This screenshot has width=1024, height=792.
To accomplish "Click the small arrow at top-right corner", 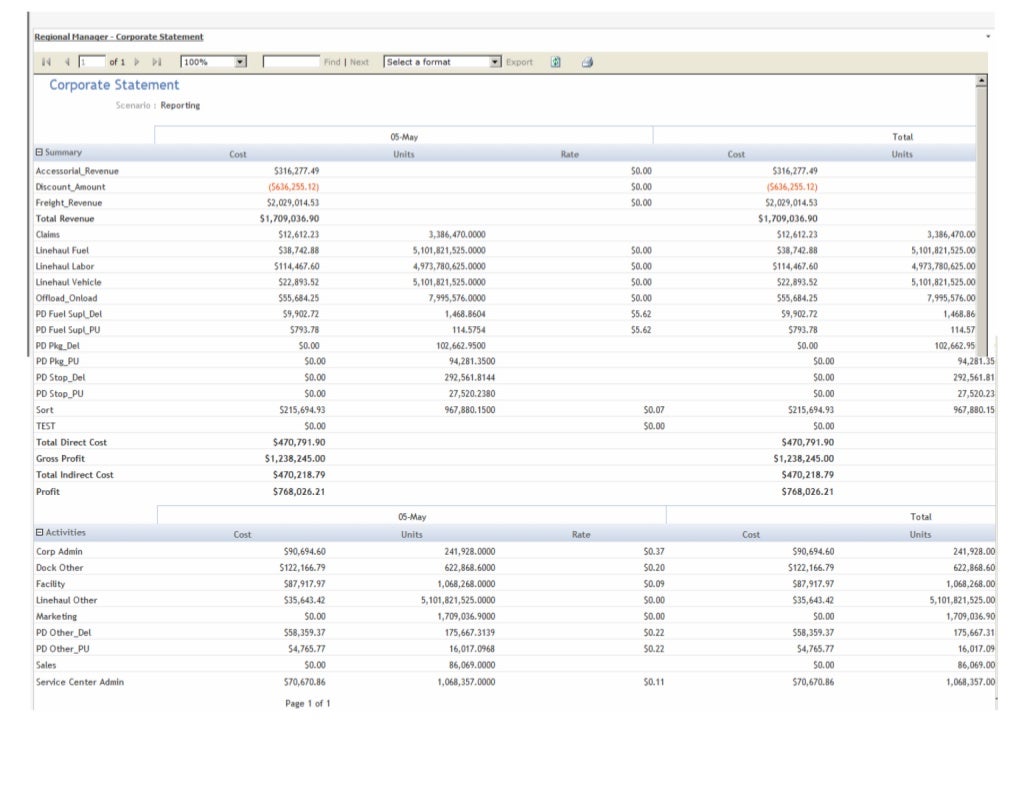I will pos(988,37).
